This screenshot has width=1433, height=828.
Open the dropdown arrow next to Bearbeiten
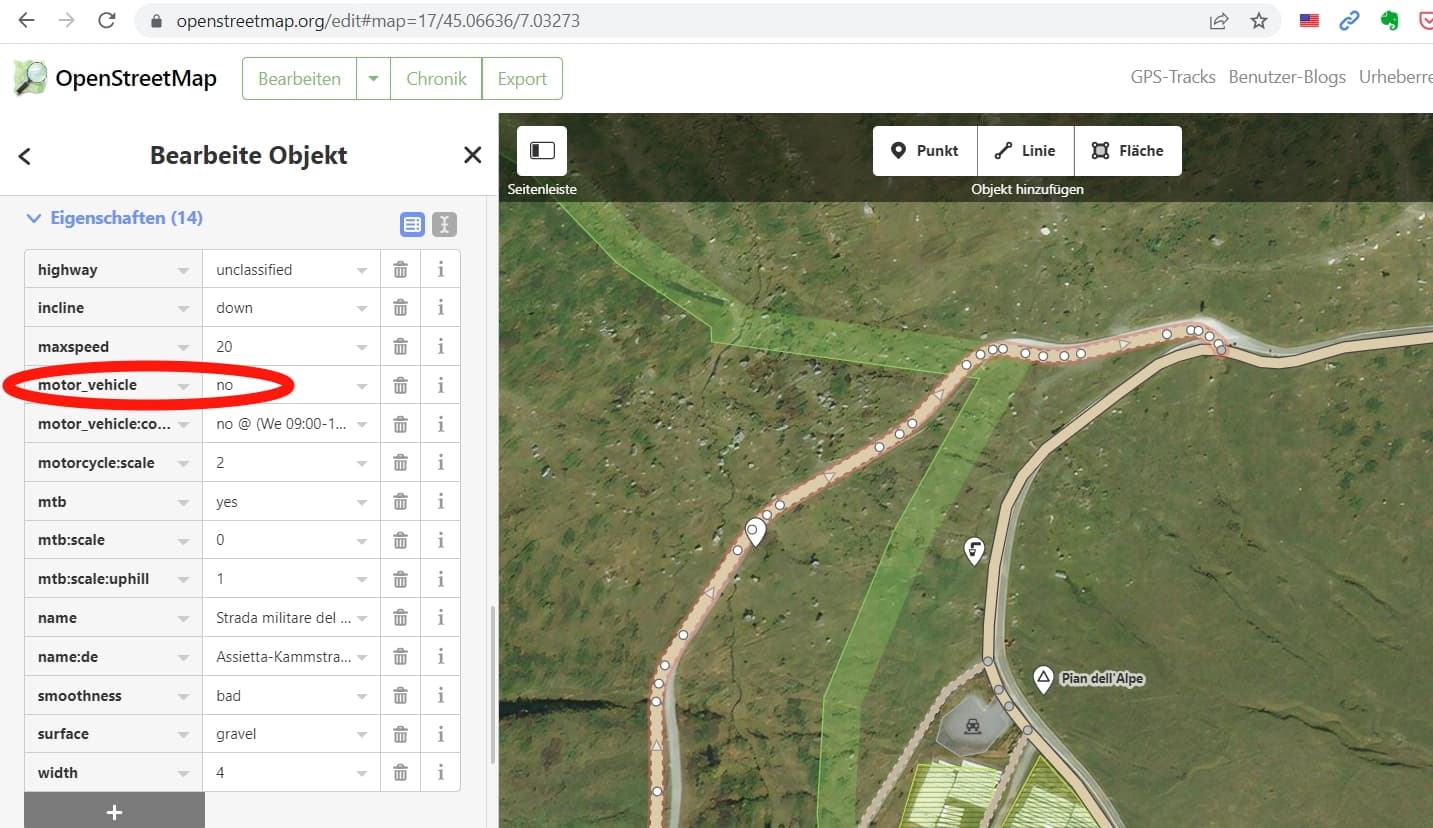tap(373, 79)
